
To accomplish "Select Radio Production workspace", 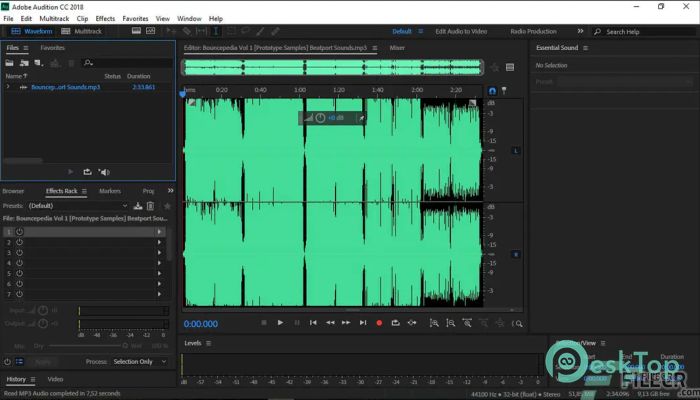I will pos(533,31).
